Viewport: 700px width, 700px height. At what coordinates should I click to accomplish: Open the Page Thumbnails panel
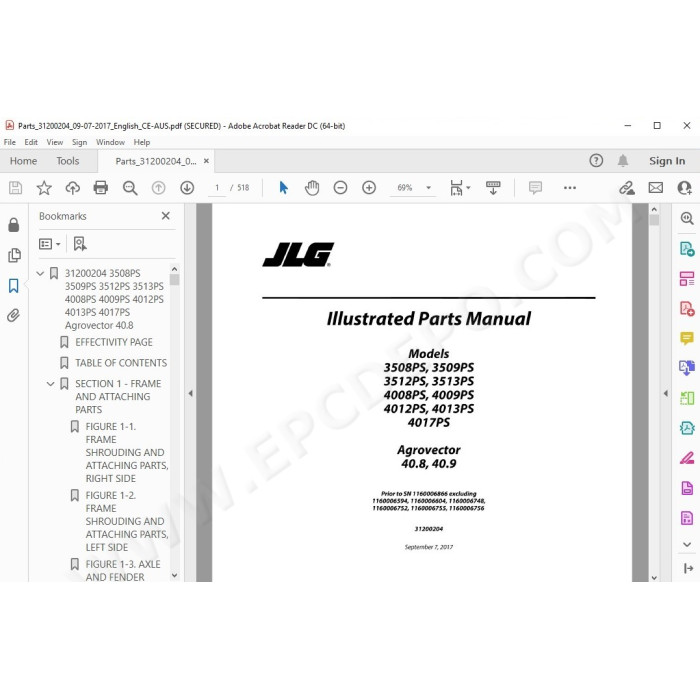[14, 255]
